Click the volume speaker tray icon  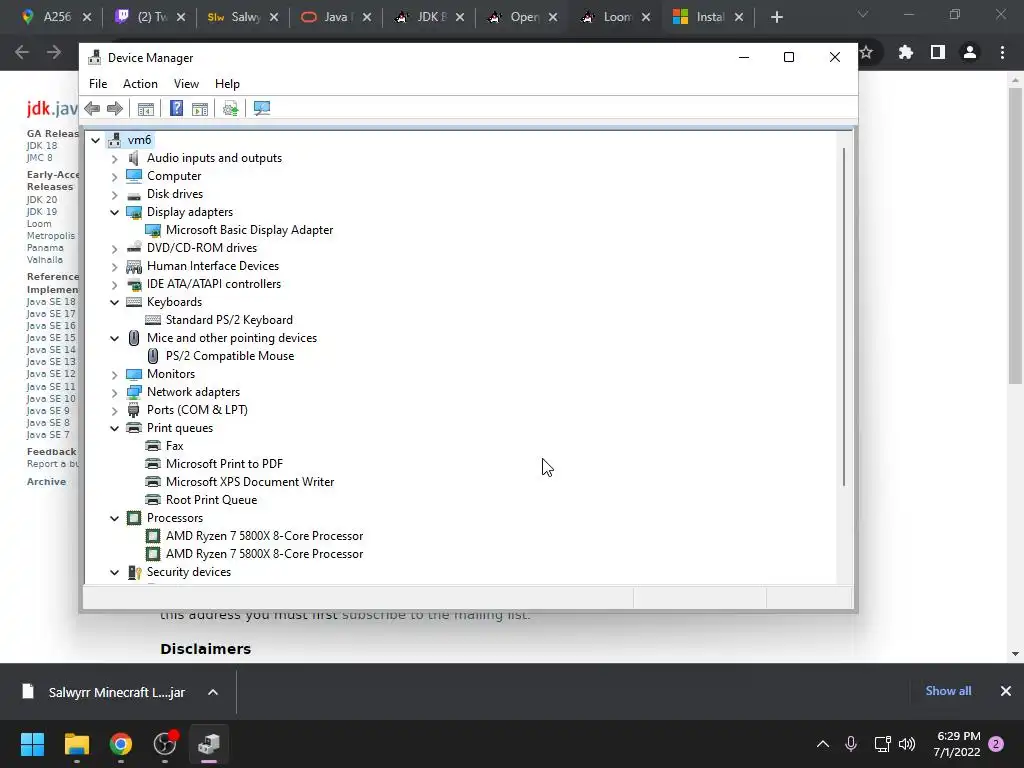pos(907,744)
